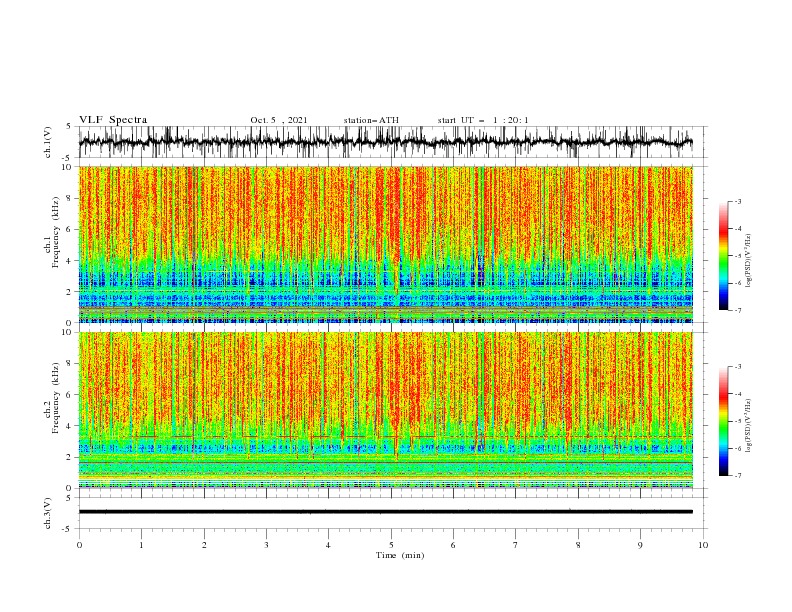Click inside the ch.2 spectrogram panel
The height and width of the screenshot is (612, 792).
385,410
